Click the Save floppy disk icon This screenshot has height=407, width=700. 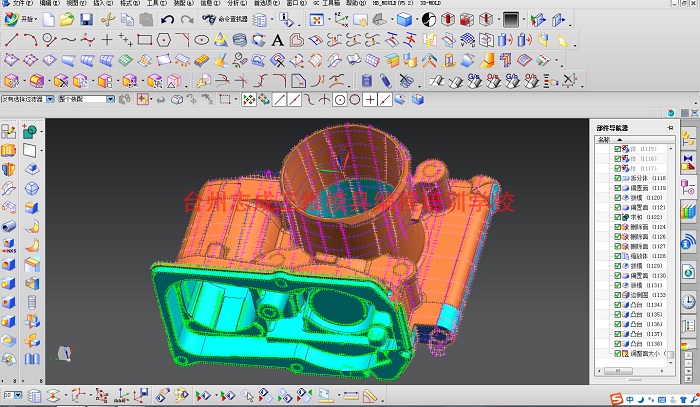[x=86, y=20]
